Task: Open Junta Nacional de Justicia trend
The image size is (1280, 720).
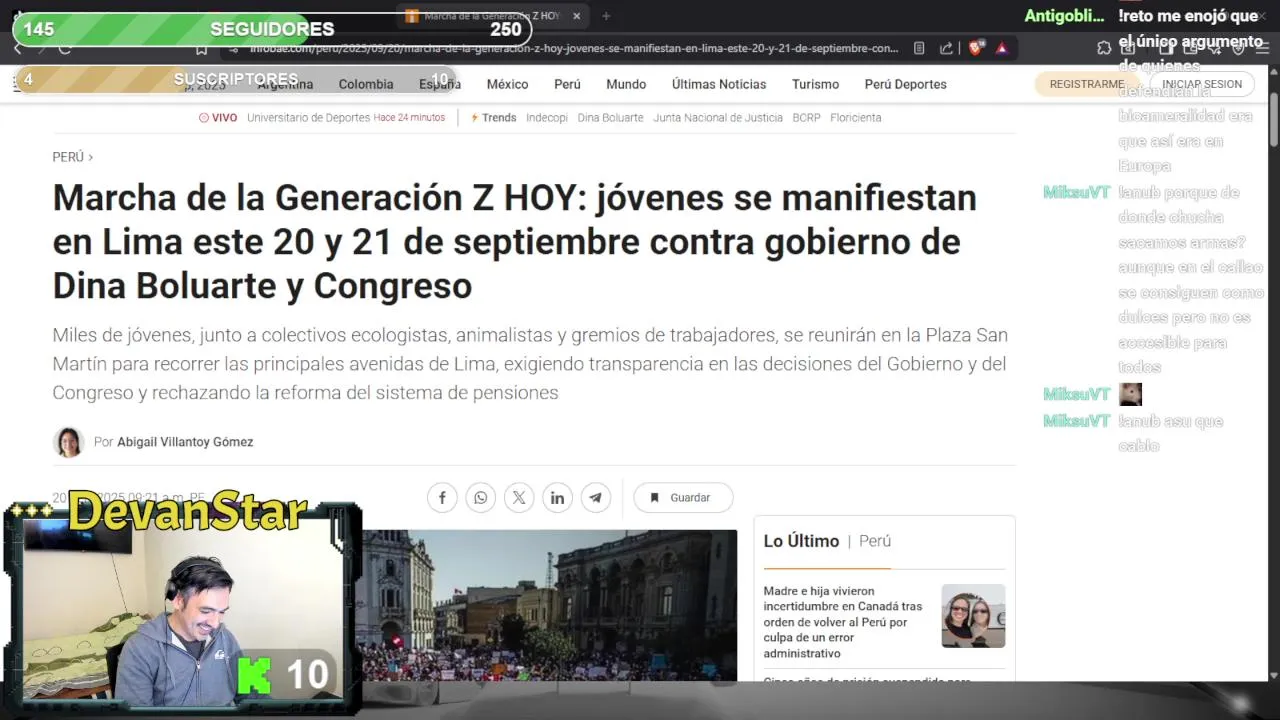Action: pyautogui.click(x=718, y=117)
